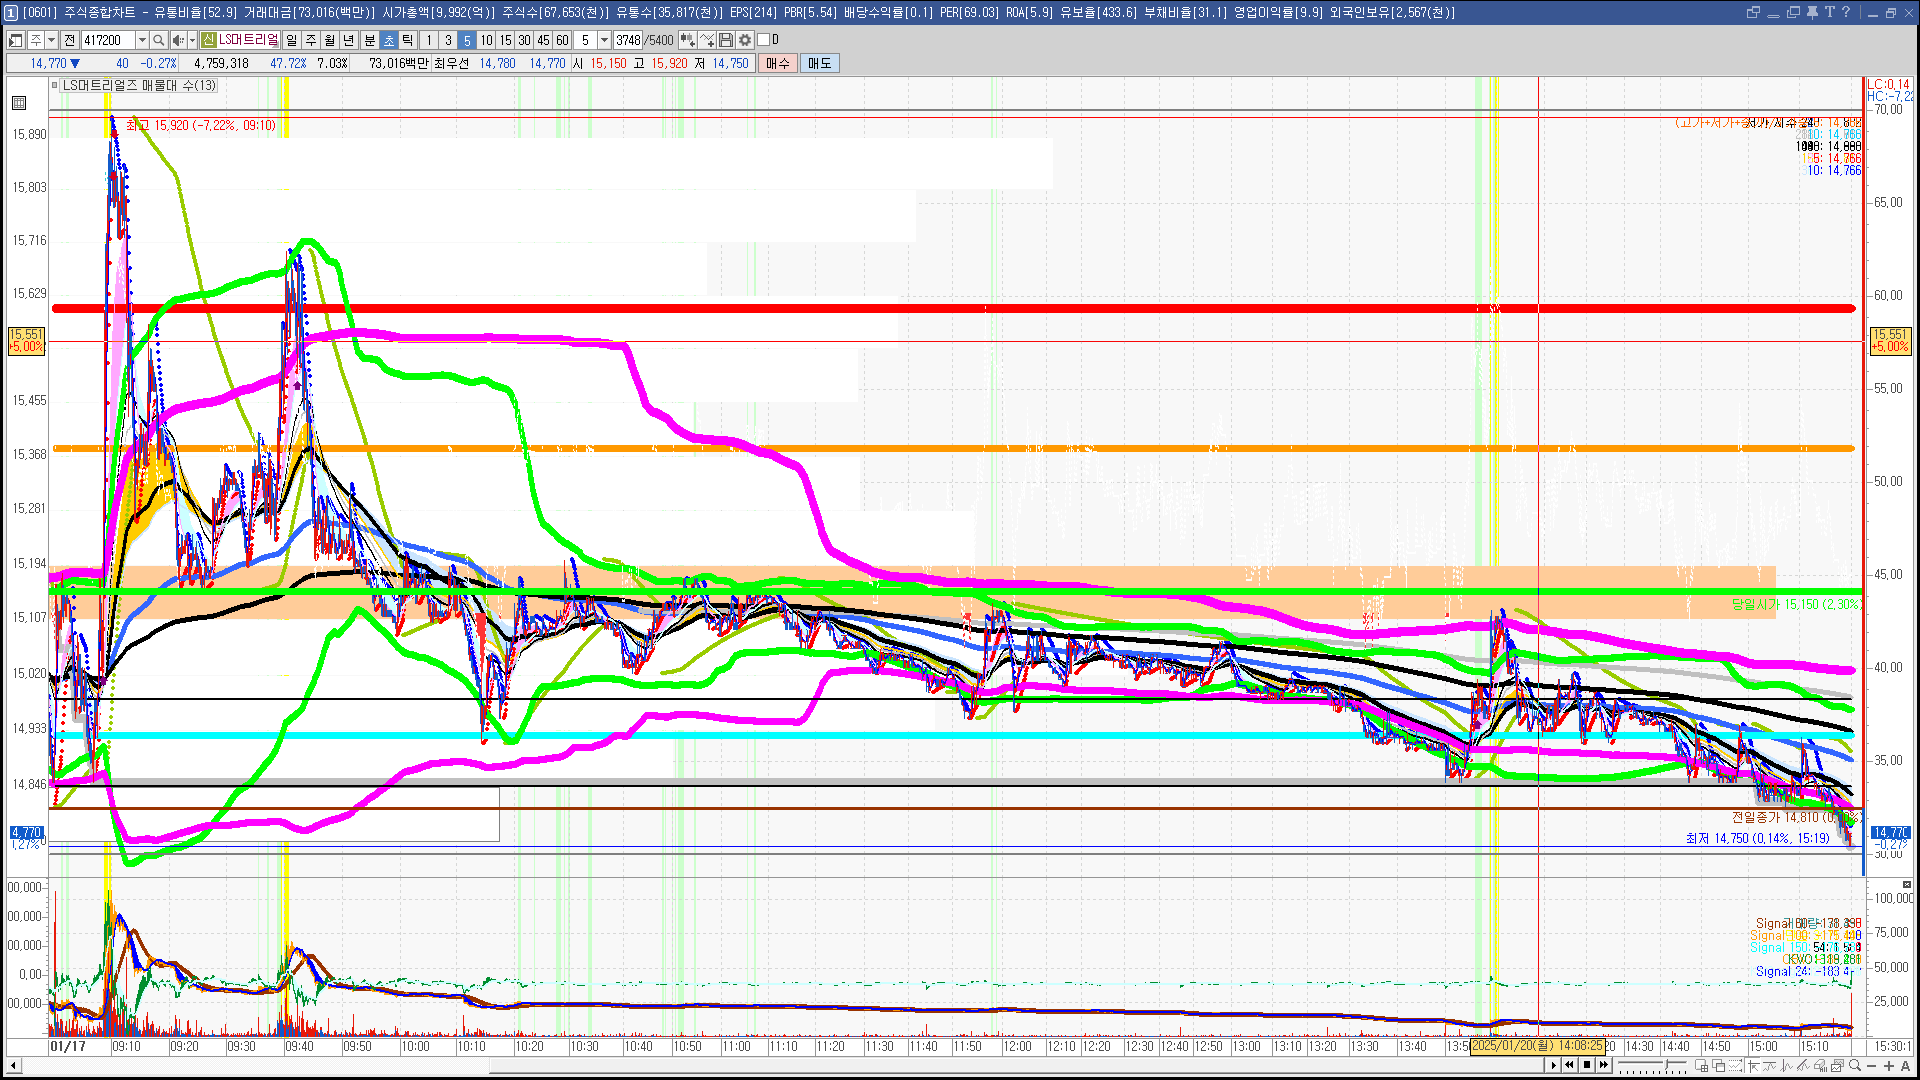Click the stock search magnifier icon

(x=159, y=40)
